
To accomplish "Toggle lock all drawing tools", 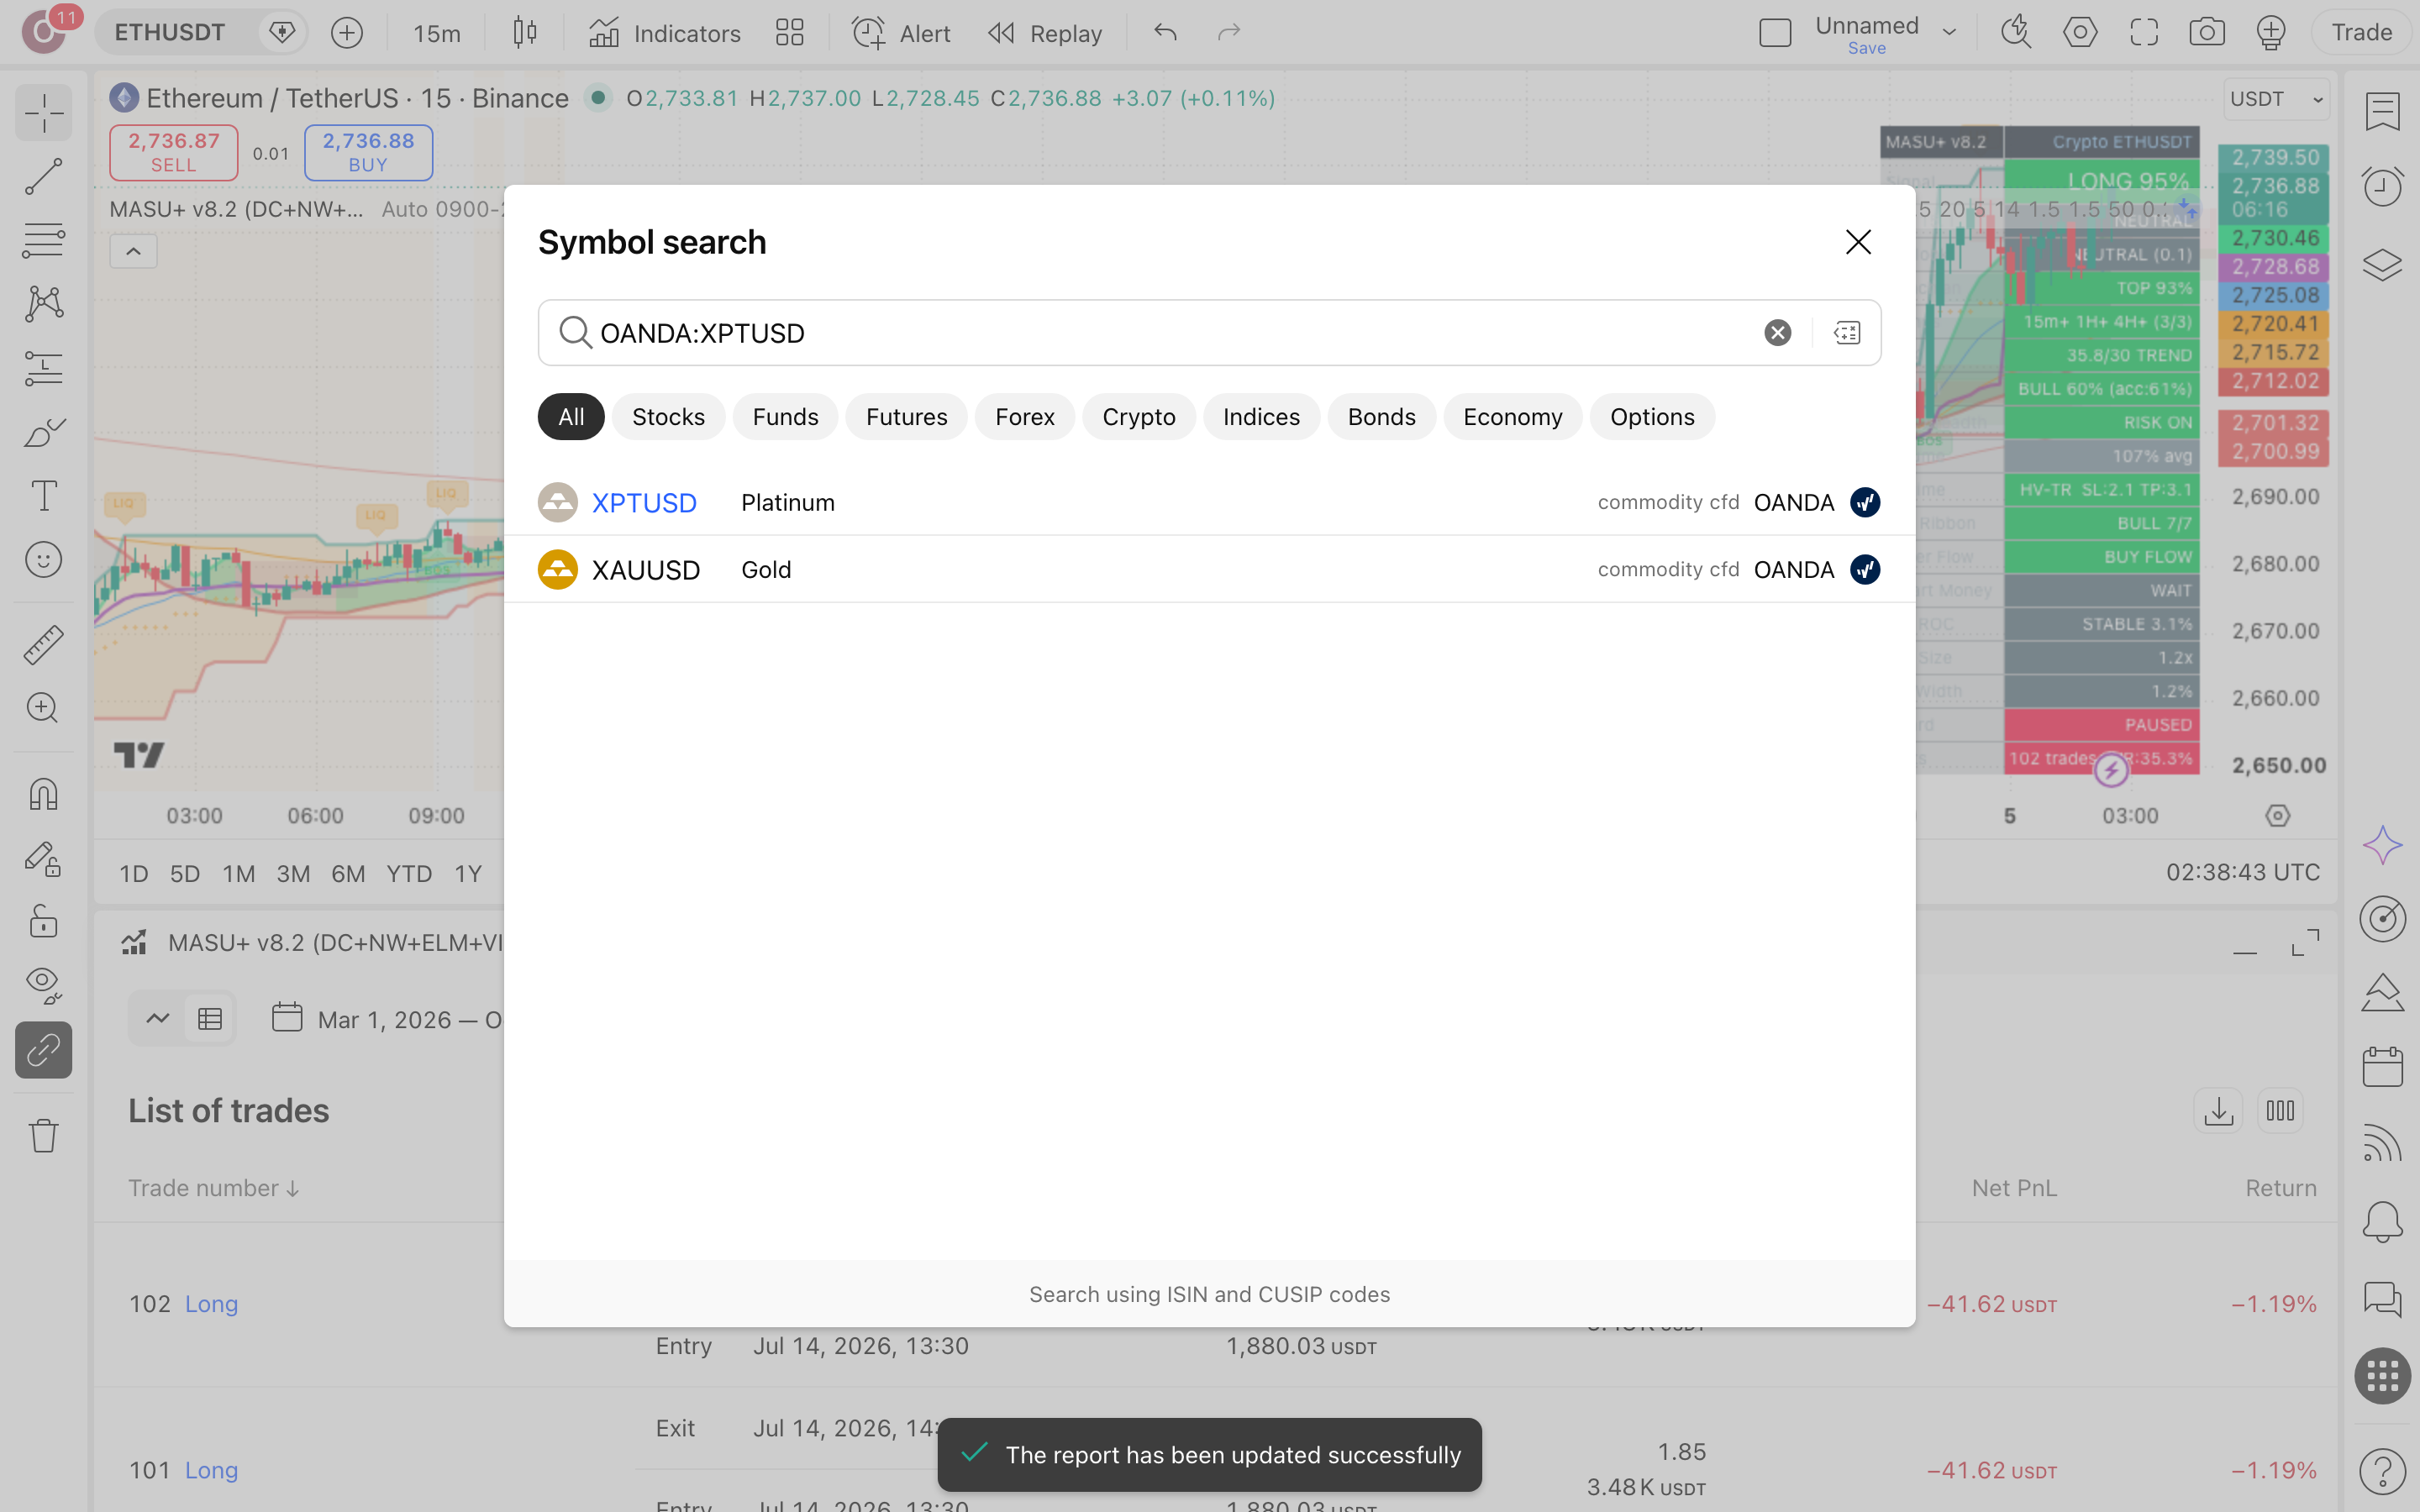I will [x=44, y=921].
